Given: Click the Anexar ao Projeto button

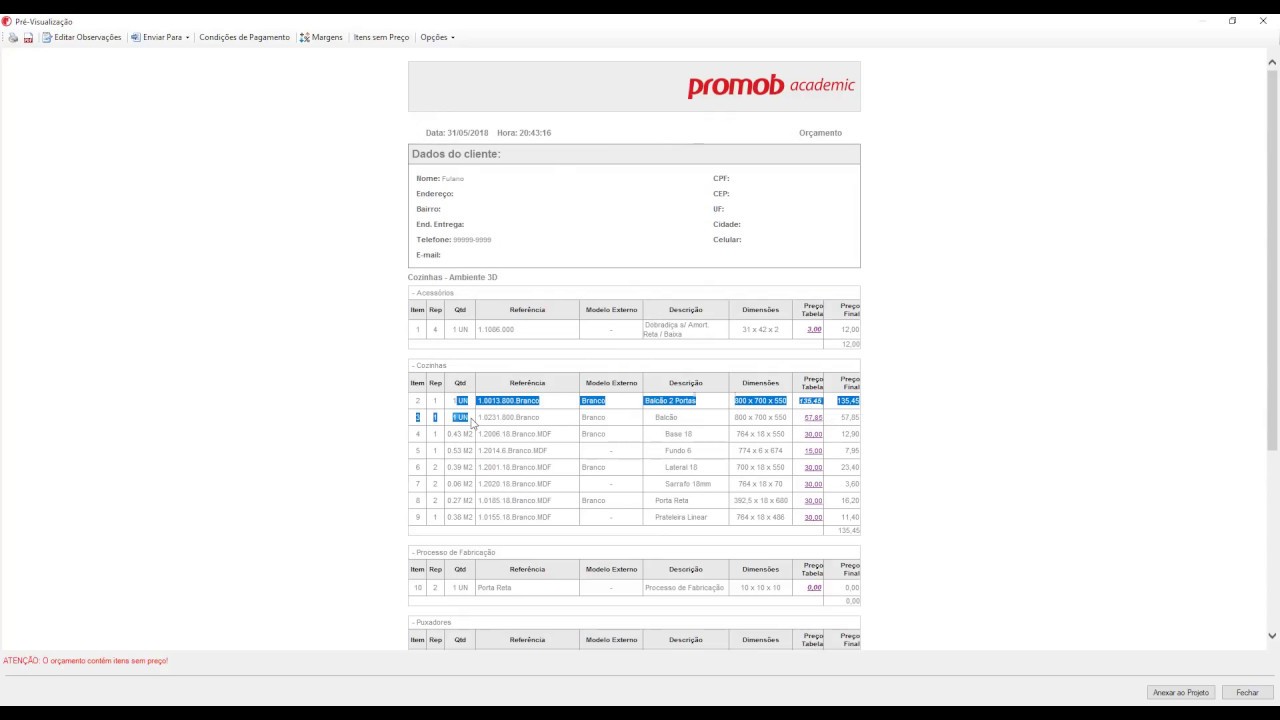Looking at the screenshot, I should pyautogui.click(x=1180, y=692).
